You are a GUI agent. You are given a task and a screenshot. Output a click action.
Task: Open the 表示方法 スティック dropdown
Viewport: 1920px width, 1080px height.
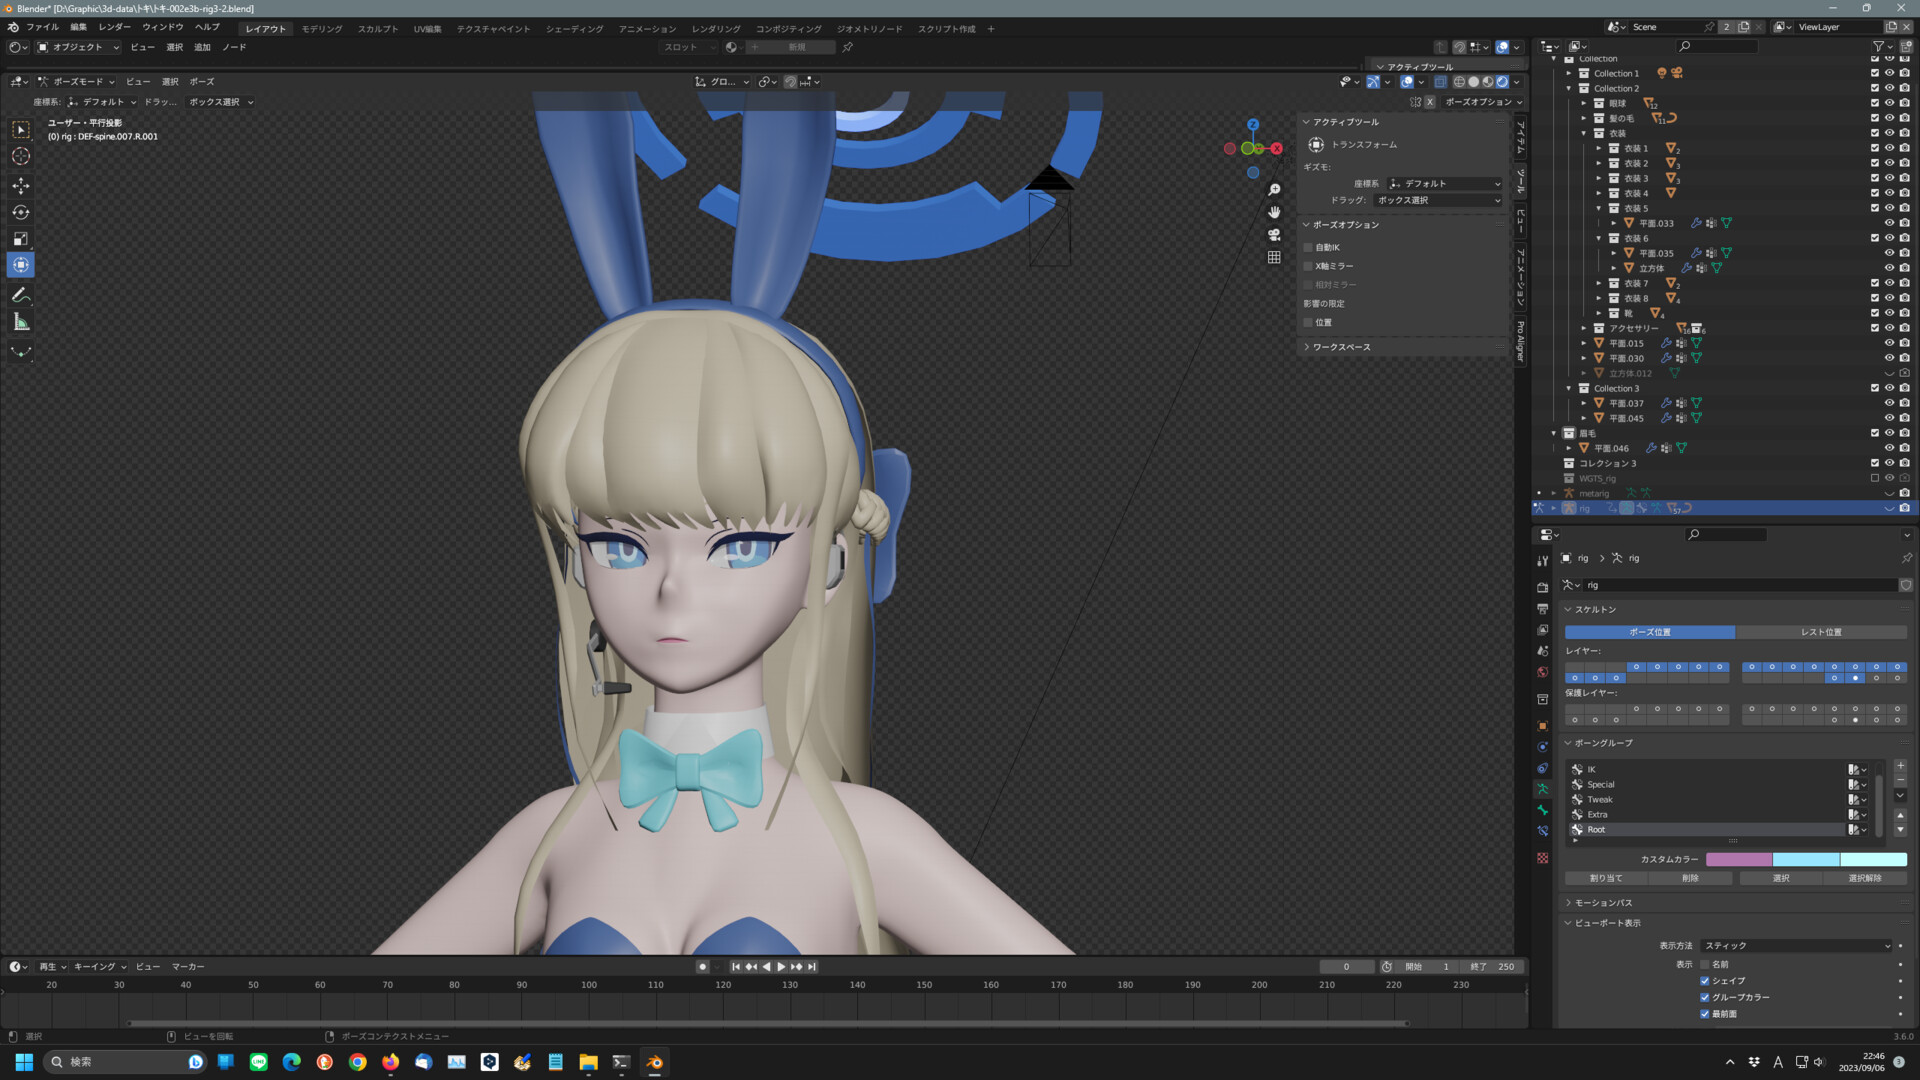coord(1795,945)
